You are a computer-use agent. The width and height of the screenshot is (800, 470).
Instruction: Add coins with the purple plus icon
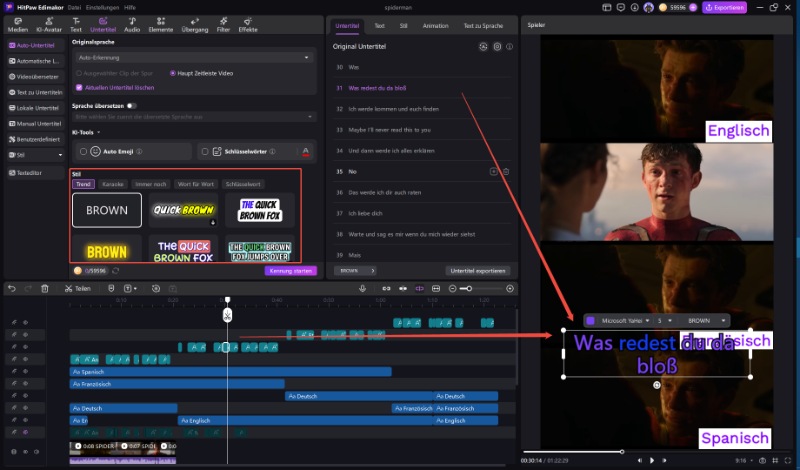(693, 7)
